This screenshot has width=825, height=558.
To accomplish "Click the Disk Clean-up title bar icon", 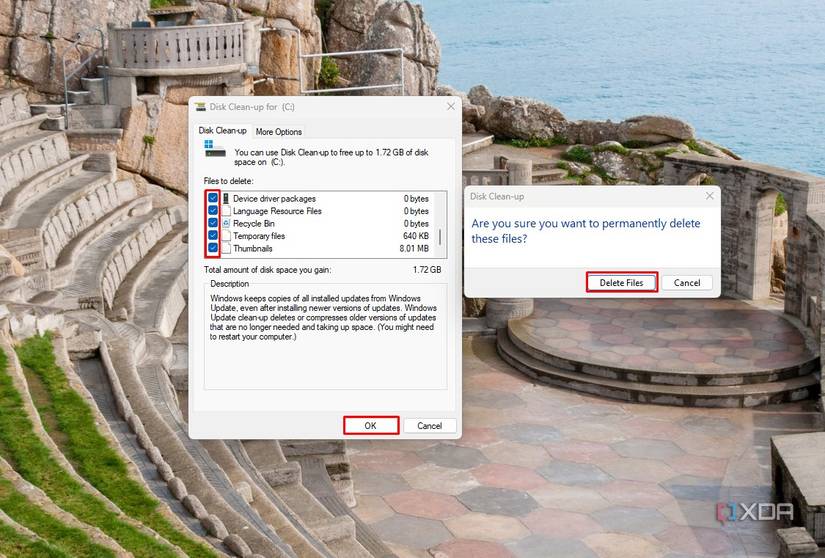I will (x=200, y=107).
